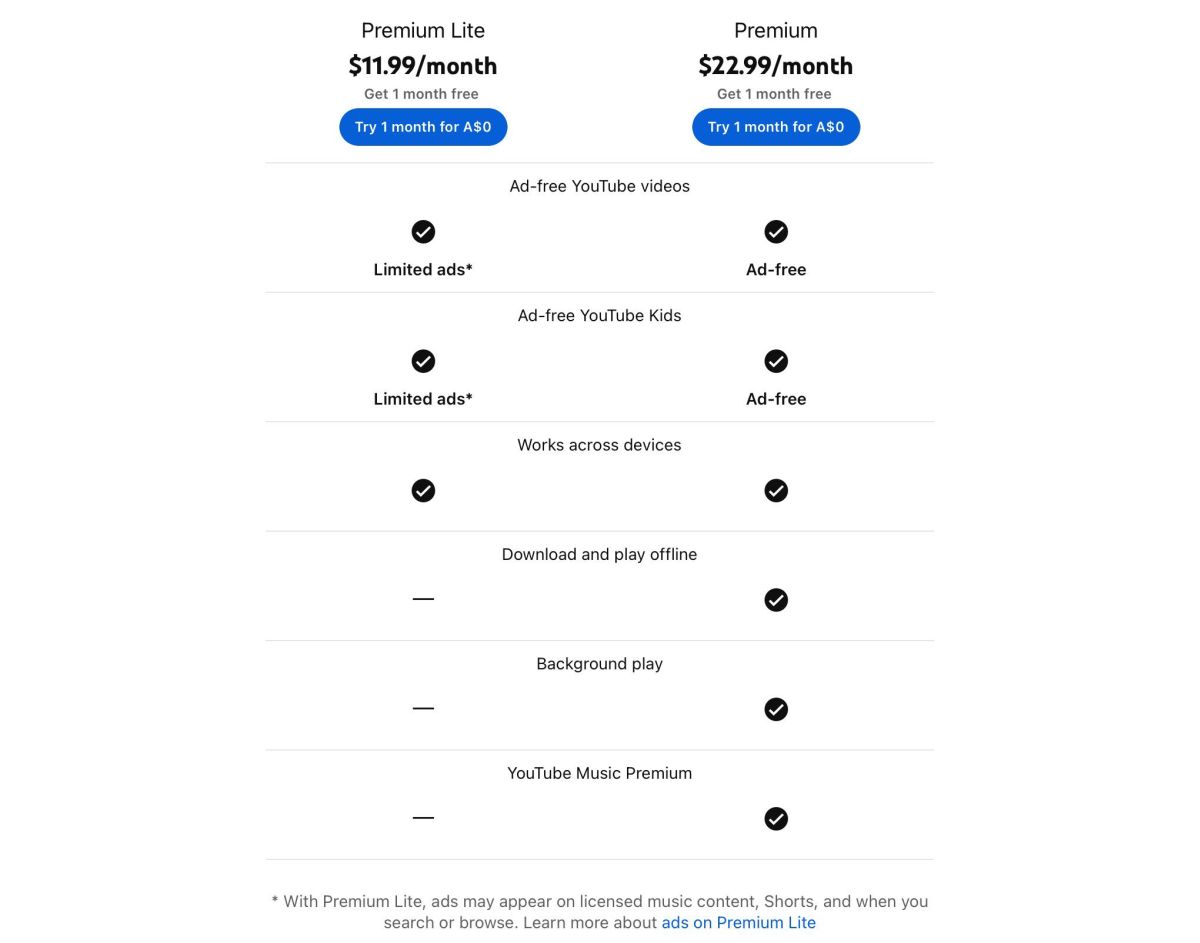1200x943 pixels.
Task: Select the Premium checkmark for YouTube Kids
Action: point(776,361)
